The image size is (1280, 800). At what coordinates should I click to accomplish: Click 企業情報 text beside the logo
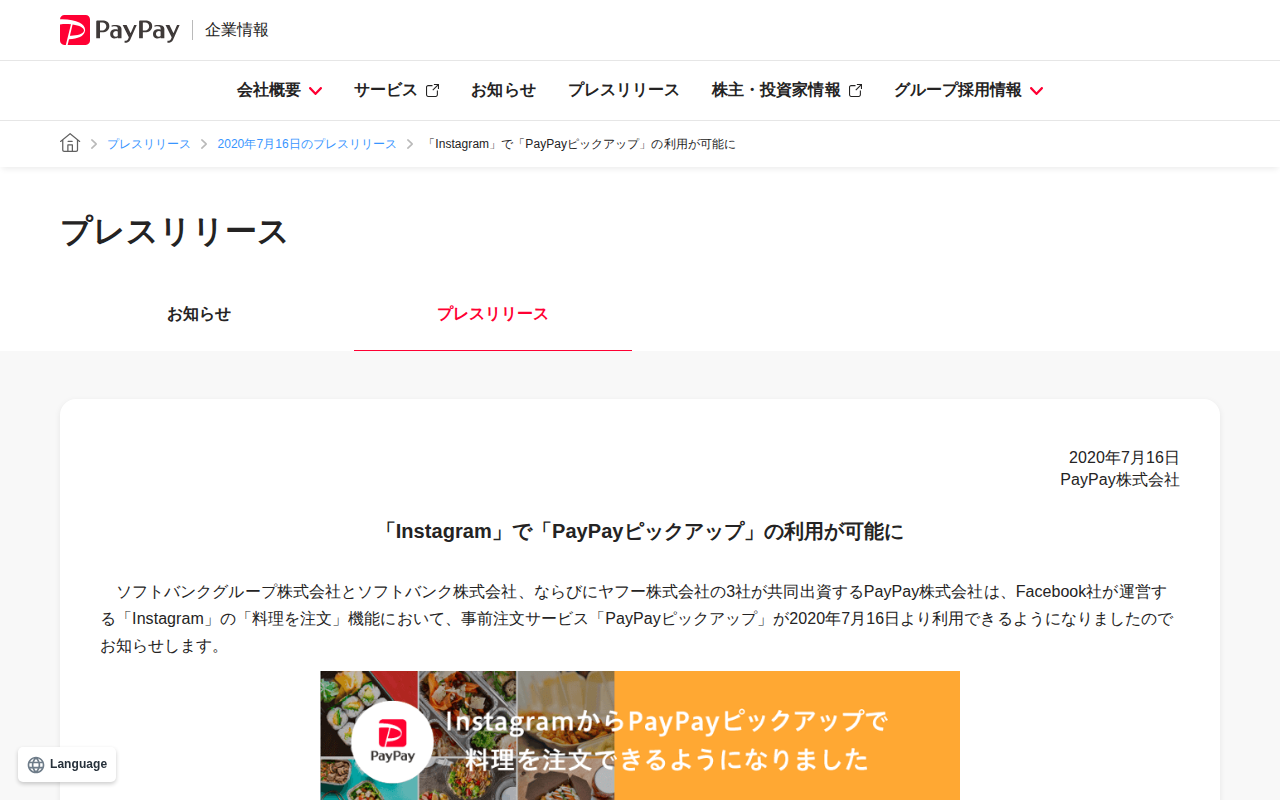coord(237,30)
